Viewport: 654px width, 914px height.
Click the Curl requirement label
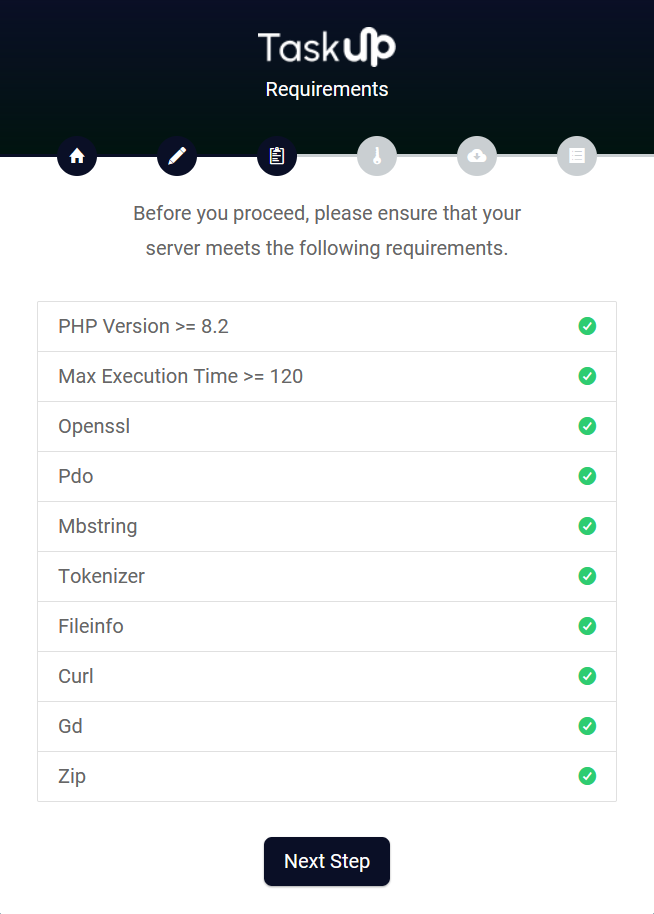pyautogui.click(x=76, y=676)
